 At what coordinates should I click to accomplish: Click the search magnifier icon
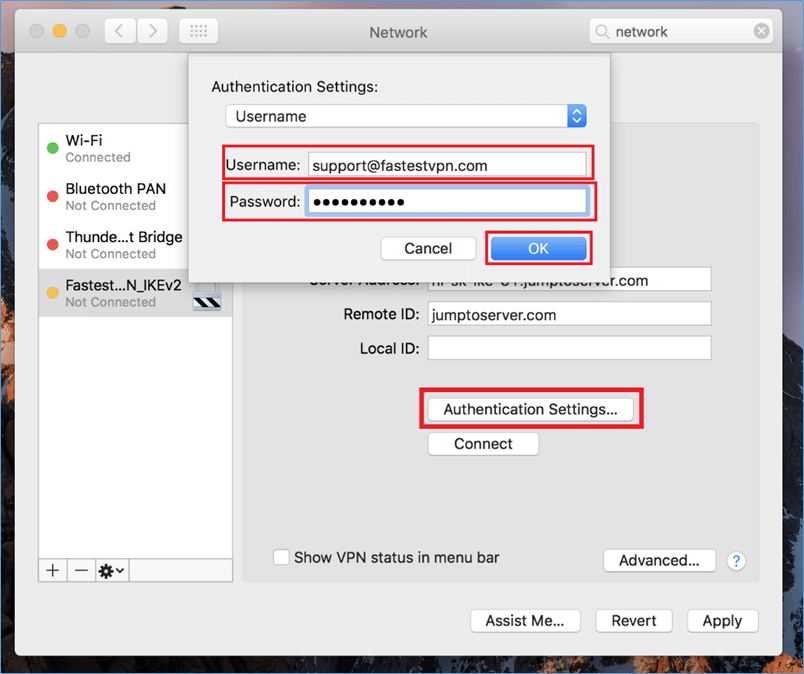click(x=602, y=32)
